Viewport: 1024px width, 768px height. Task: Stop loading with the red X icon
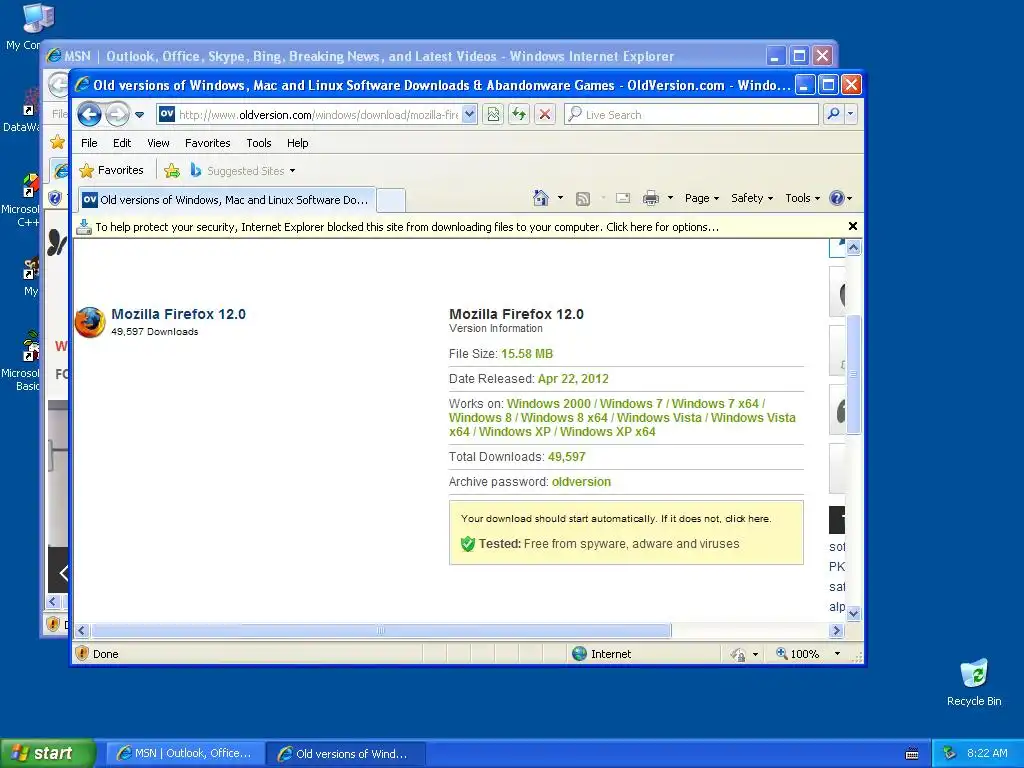pos(545,115)
